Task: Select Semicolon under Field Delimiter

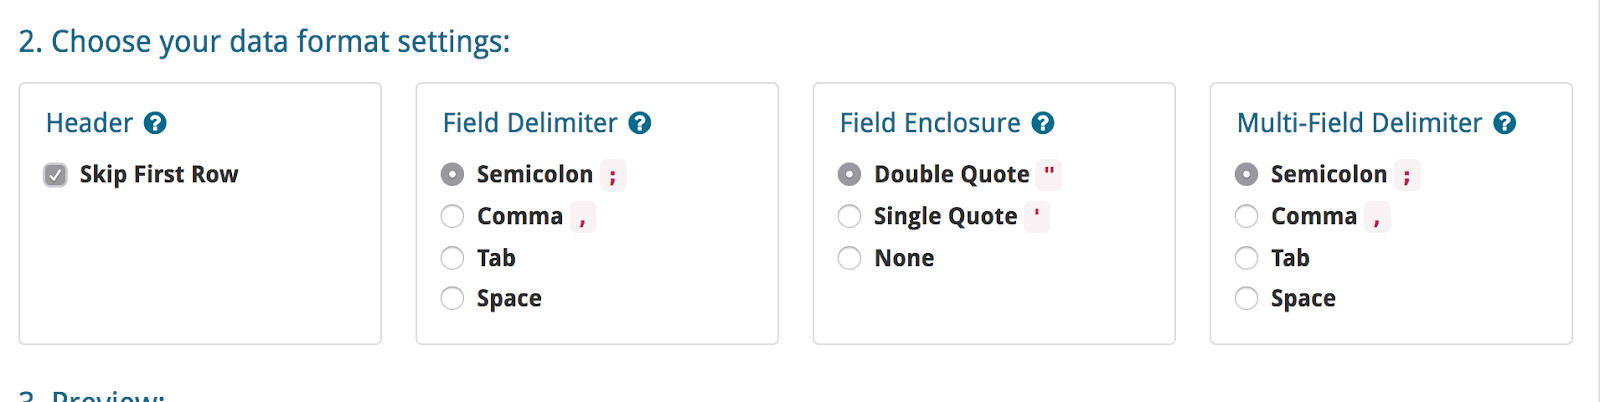Action: coord(452,174)
